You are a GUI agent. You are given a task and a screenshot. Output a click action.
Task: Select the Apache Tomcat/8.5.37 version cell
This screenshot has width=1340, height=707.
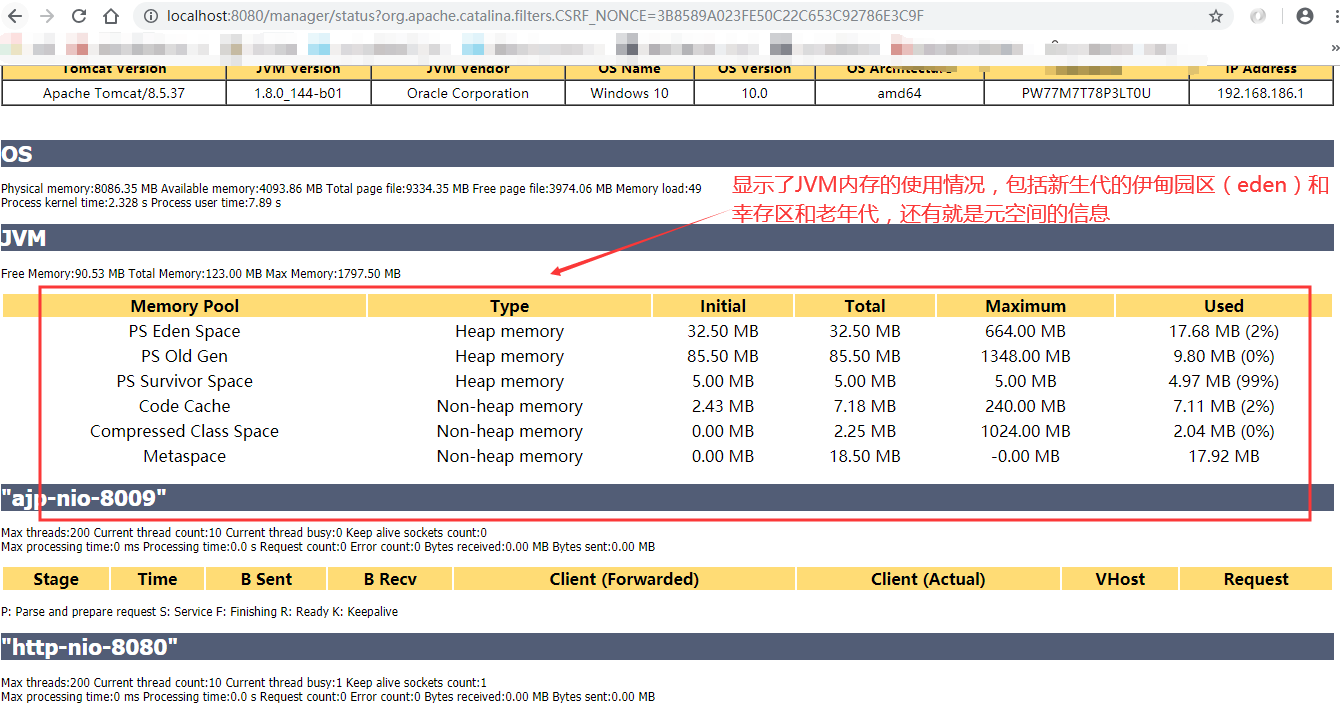click(x=113, y=93)
